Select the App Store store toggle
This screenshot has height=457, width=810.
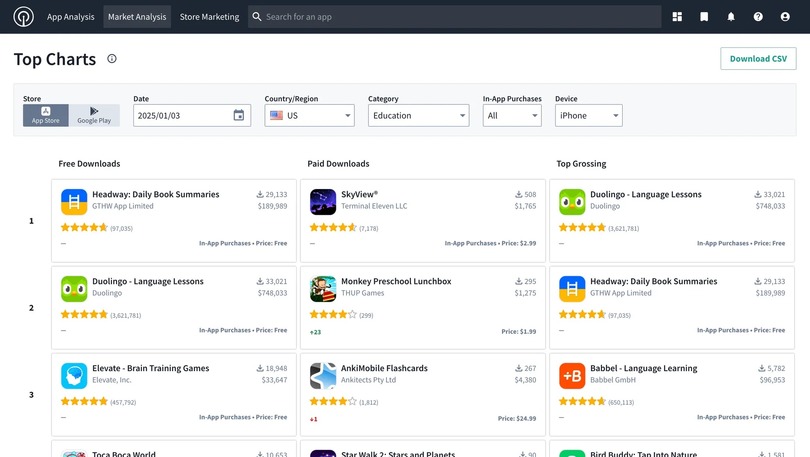pos(45,115)
